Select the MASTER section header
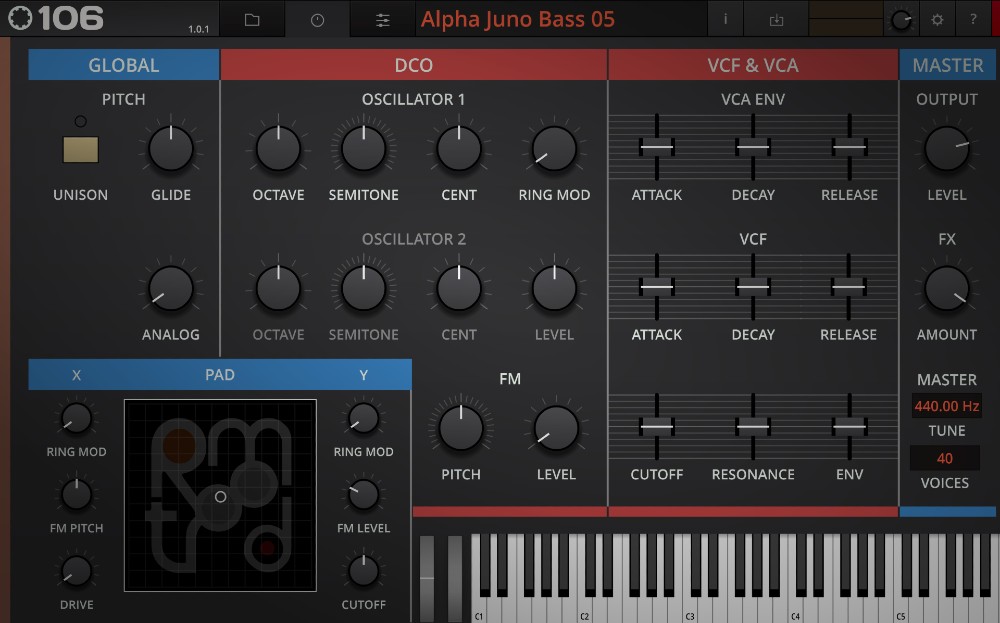This screenshot has height=623, width=1000. point(947,64)
